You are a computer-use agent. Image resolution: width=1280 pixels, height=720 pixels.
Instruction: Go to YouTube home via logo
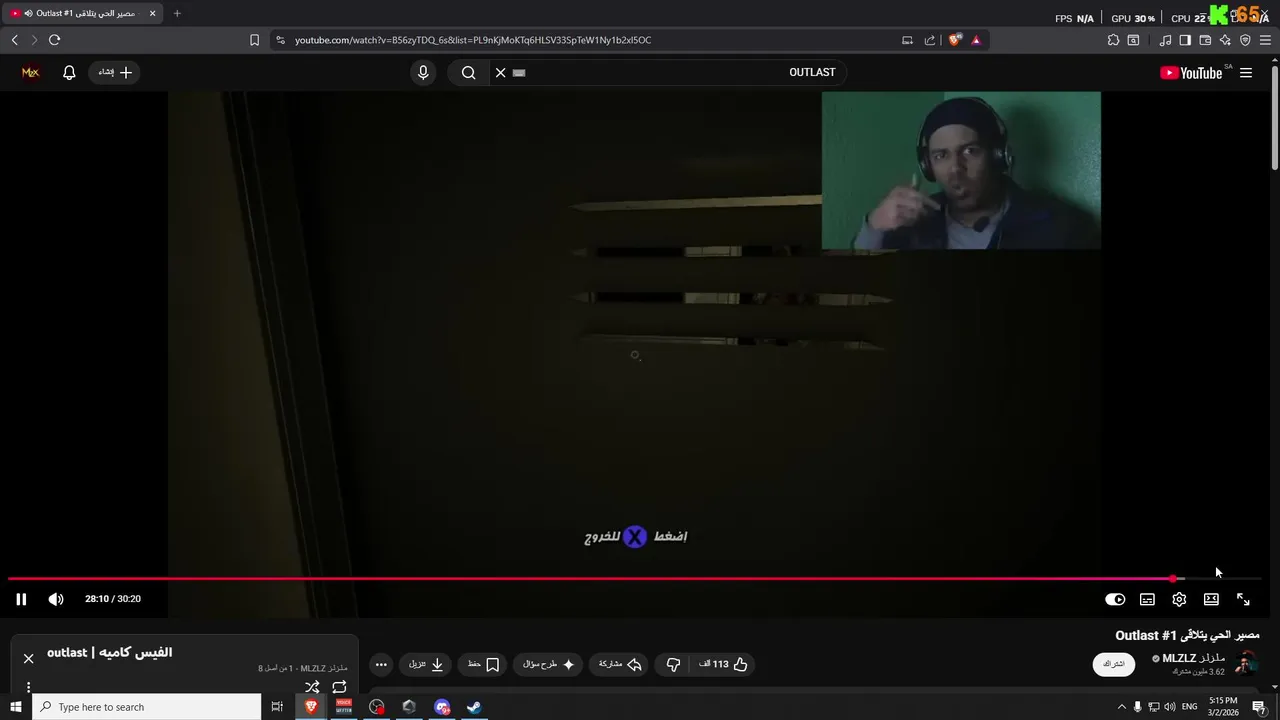1190,72
